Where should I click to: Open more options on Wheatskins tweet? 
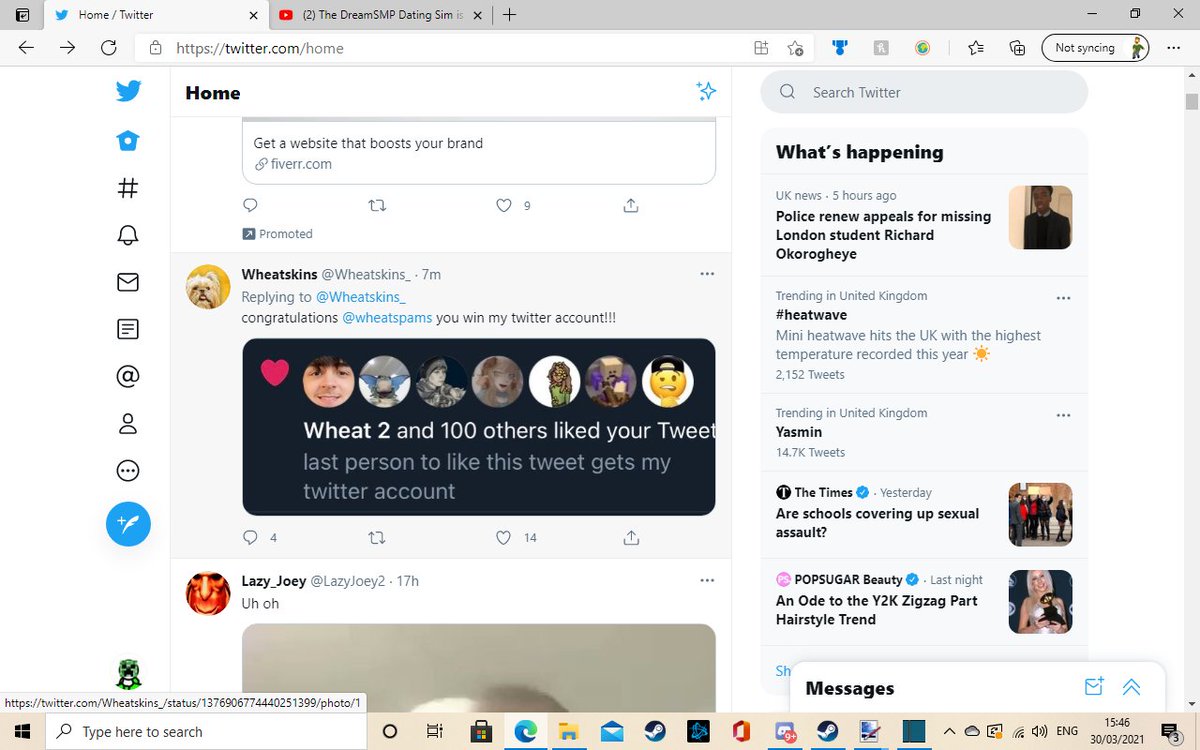[707, 274]
